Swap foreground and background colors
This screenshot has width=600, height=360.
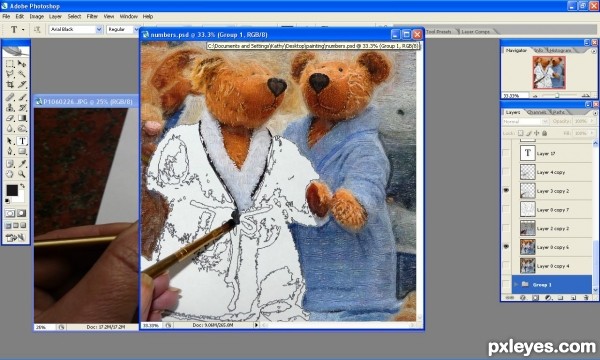click(23, 186)
